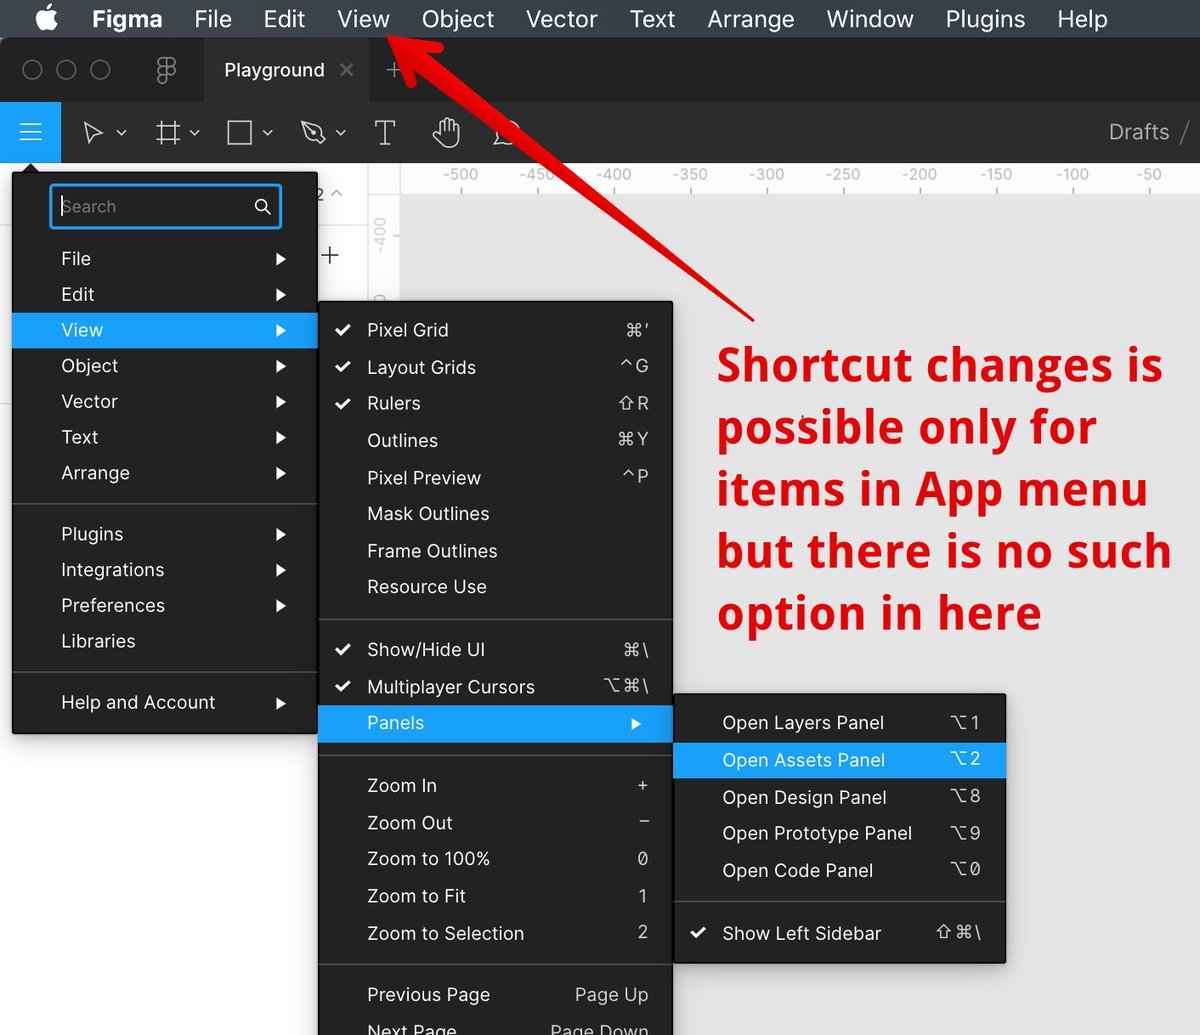1200x1035 pixels.
Task: Select Zoom to Selection
Action: (495, 933)
